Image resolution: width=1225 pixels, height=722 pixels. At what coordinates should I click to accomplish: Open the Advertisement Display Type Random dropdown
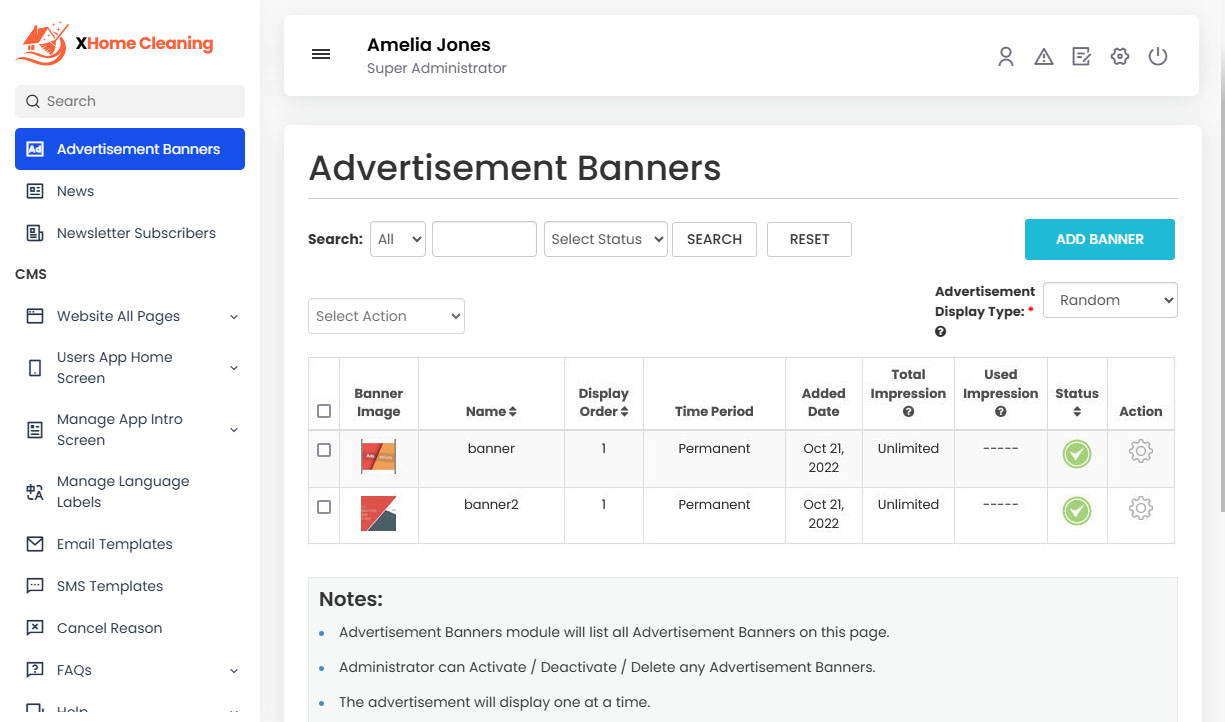(x=1110, y=300)
